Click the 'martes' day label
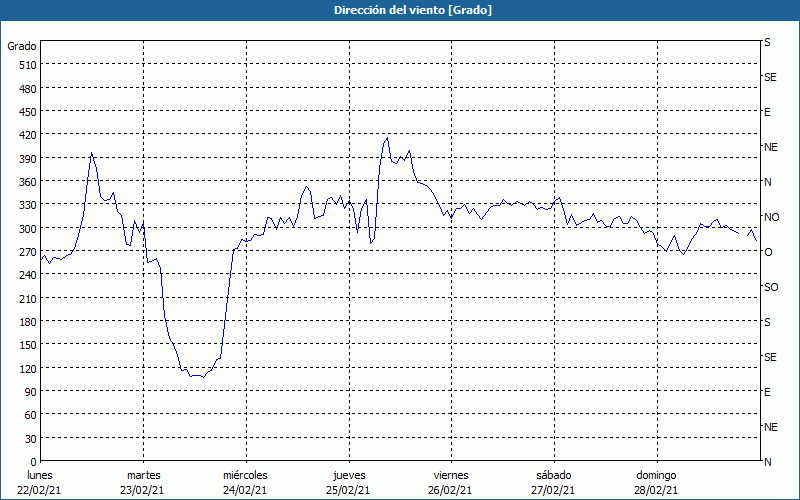Image resolution: width=800 pixels, height=500 pixels. point(143,476)
